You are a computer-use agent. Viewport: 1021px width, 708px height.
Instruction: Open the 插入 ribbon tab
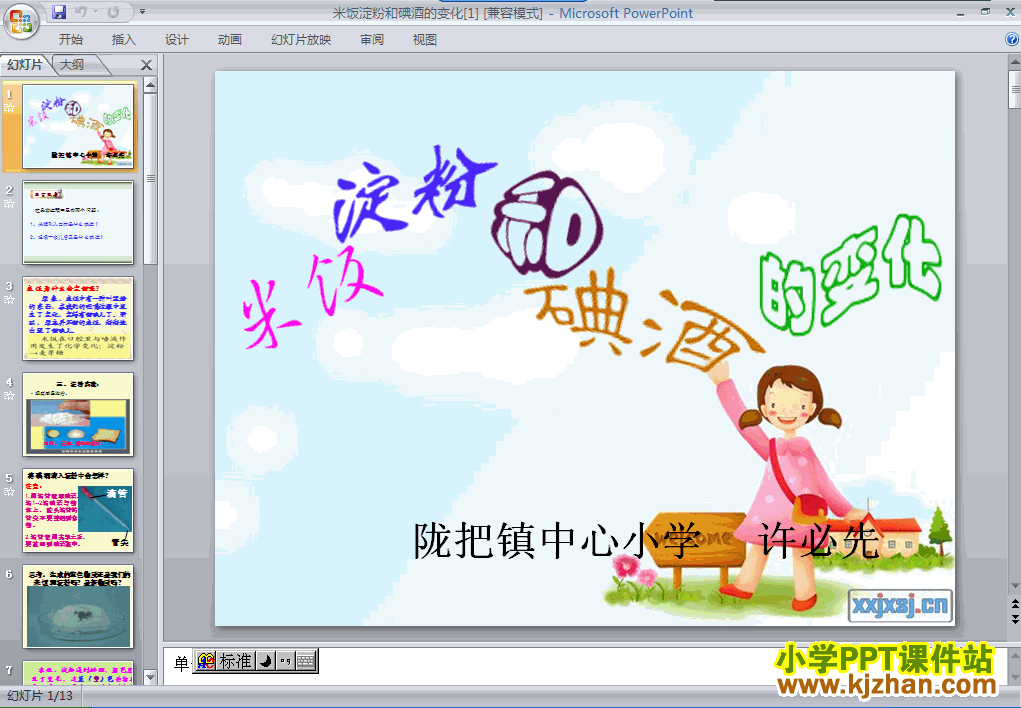[123, 40]
